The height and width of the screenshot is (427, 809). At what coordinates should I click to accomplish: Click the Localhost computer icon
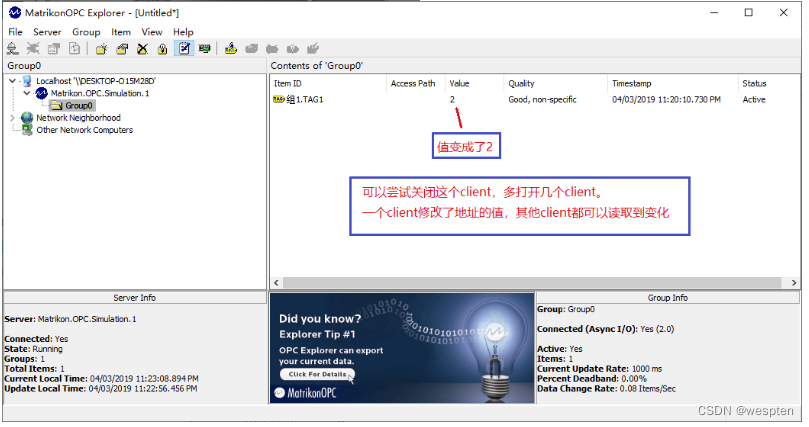click(x=27, y=81)
